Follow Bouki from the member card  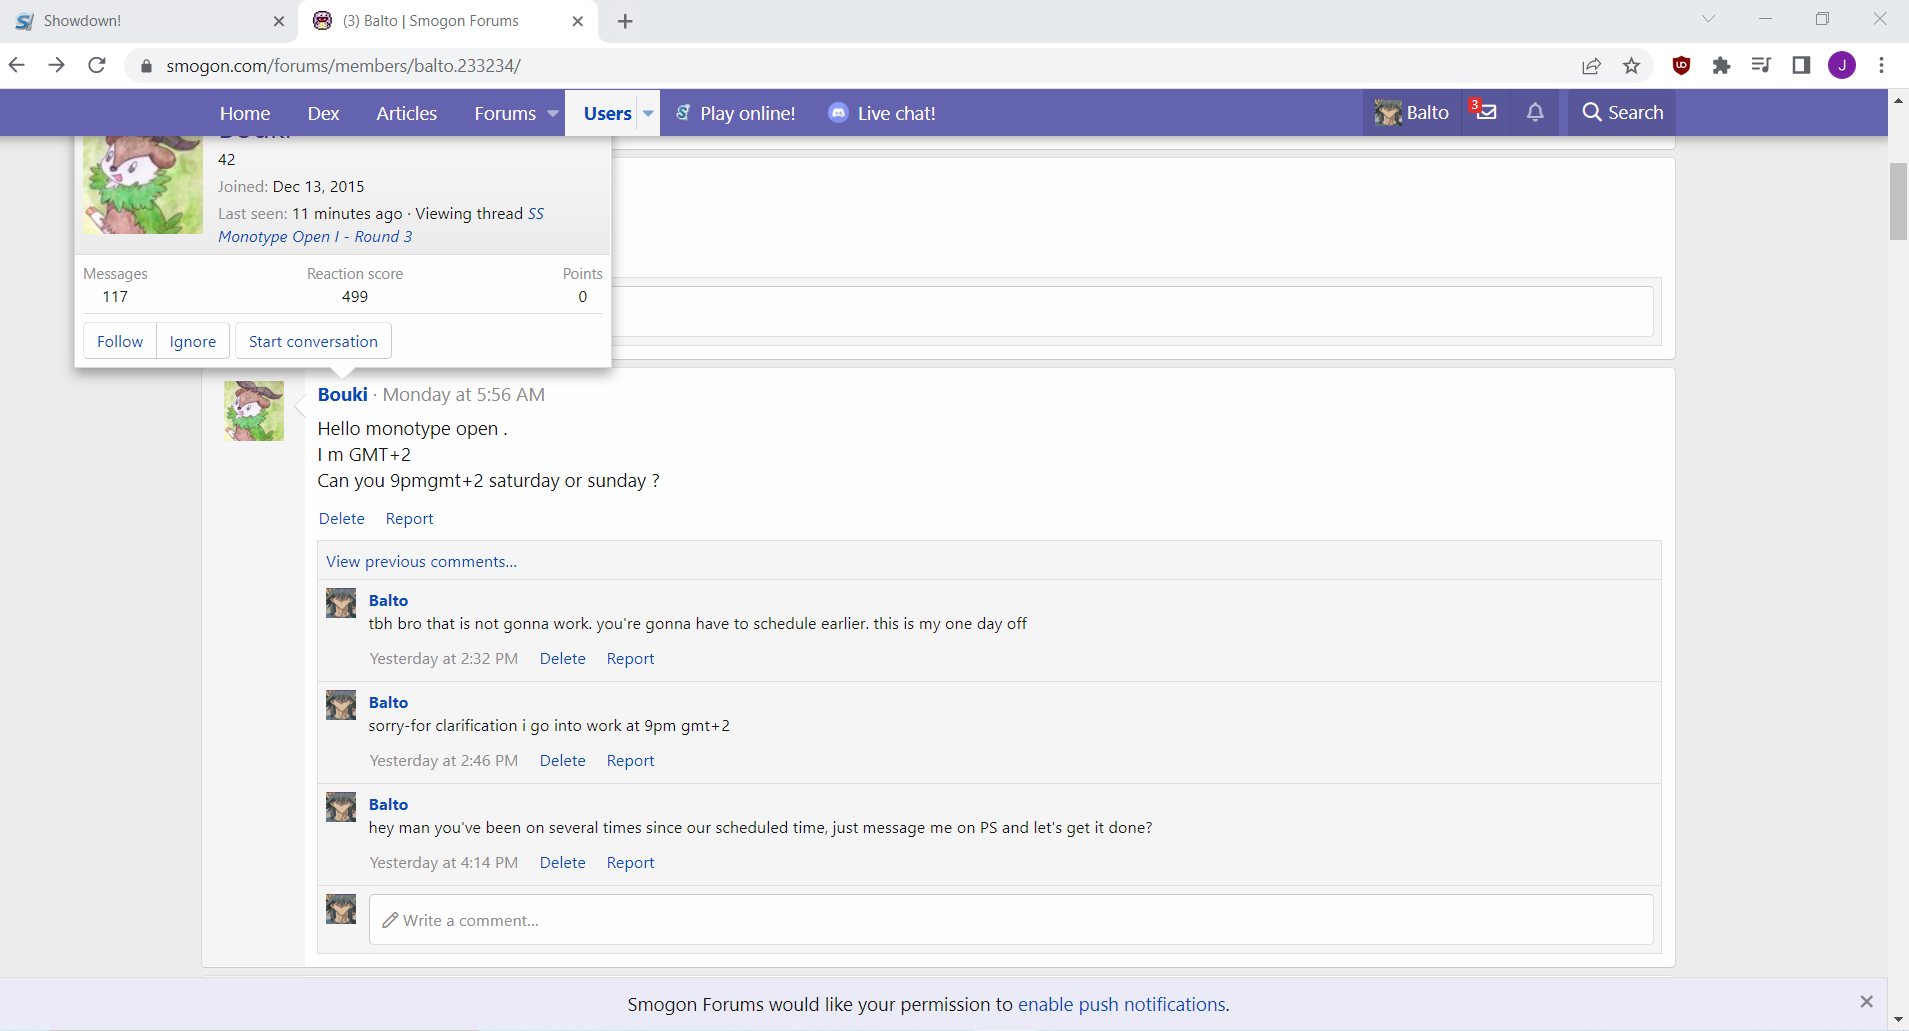[x=120, y=341]
